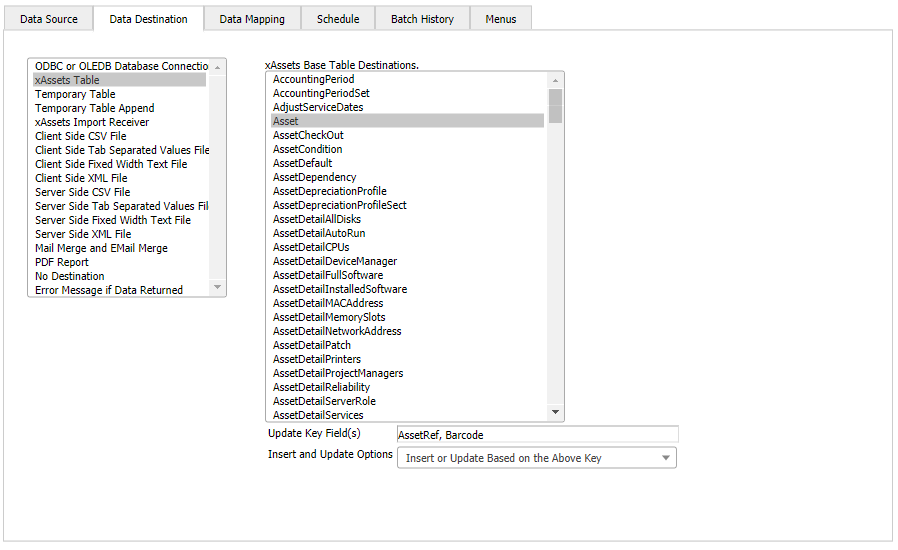898x550 pixels.
Task: Select Mail Merge and EMail Merge
Action: click(120, 249)
